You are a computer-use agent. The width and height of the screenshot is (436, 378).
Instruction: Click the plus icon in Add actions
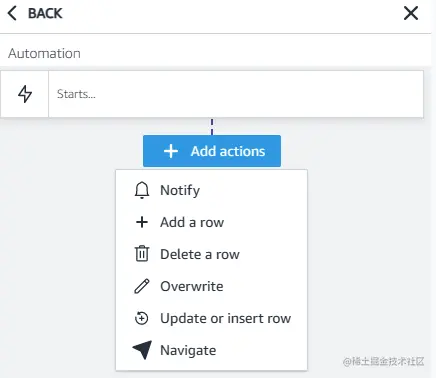(171, 151)
